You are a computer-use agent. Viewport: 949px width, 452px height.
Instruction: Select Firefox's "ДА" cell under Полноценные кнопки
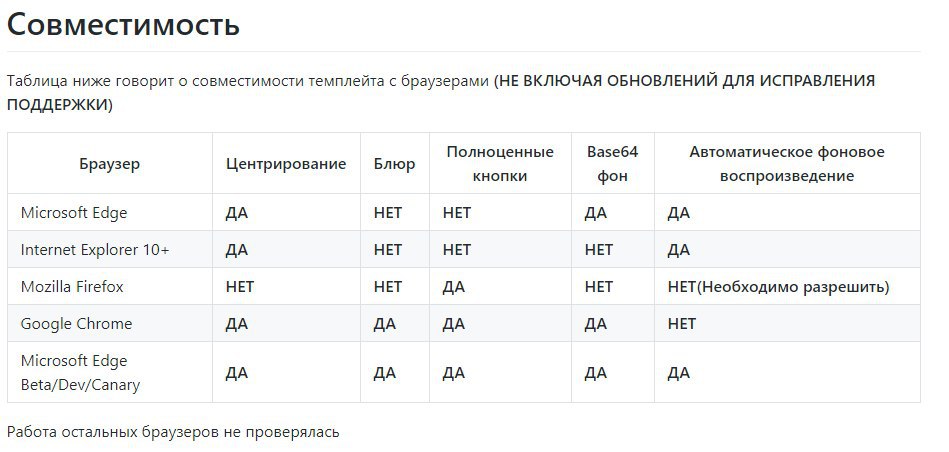click(454, 287)
